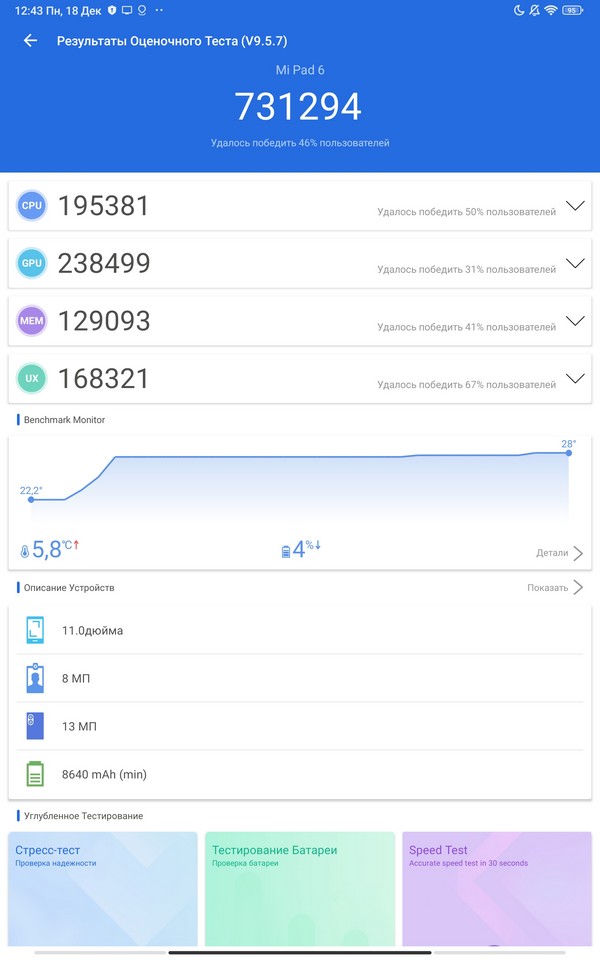Click the front camera 8 МП icon
This screenshot has height=960, width=600.
click(35, 679)
